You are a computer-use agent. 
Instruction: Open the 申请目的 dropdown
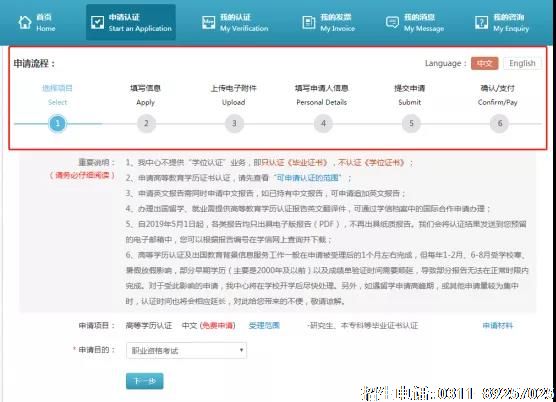(x=187, y=350)
